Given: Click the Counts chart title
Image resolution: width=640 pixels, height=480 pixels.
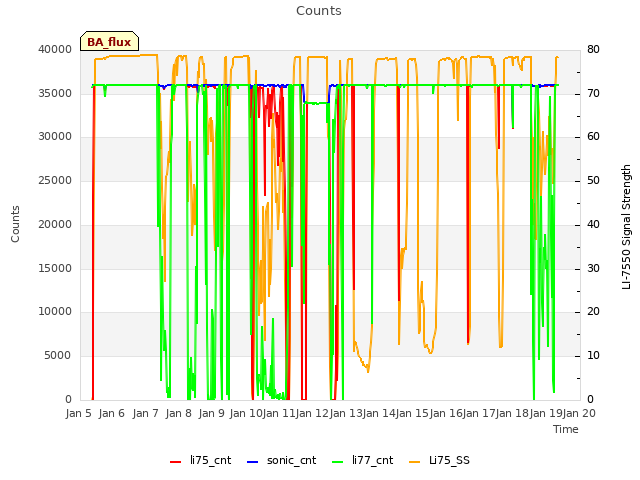Looking at the screenshot, I should click(319, 11).
